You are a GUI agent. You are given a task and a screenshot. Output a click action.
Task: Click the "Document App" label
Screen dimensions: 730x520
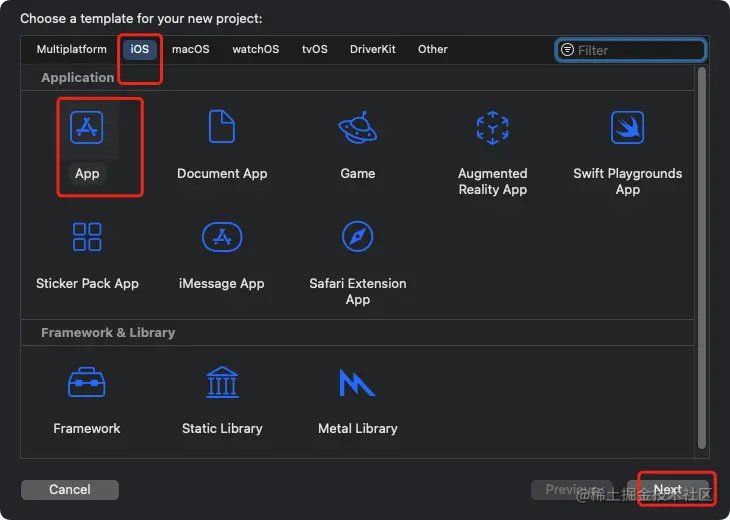point(222,174)
